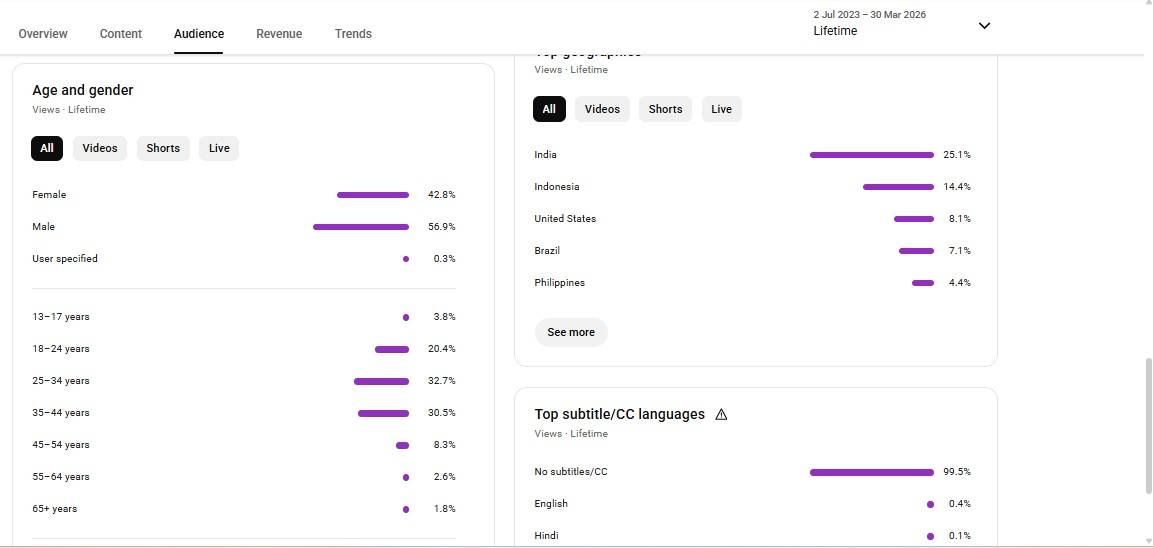Click the No subtitles/CC percentage bar
This screenshot has width=1153, height=548.
tap(871, 472)
